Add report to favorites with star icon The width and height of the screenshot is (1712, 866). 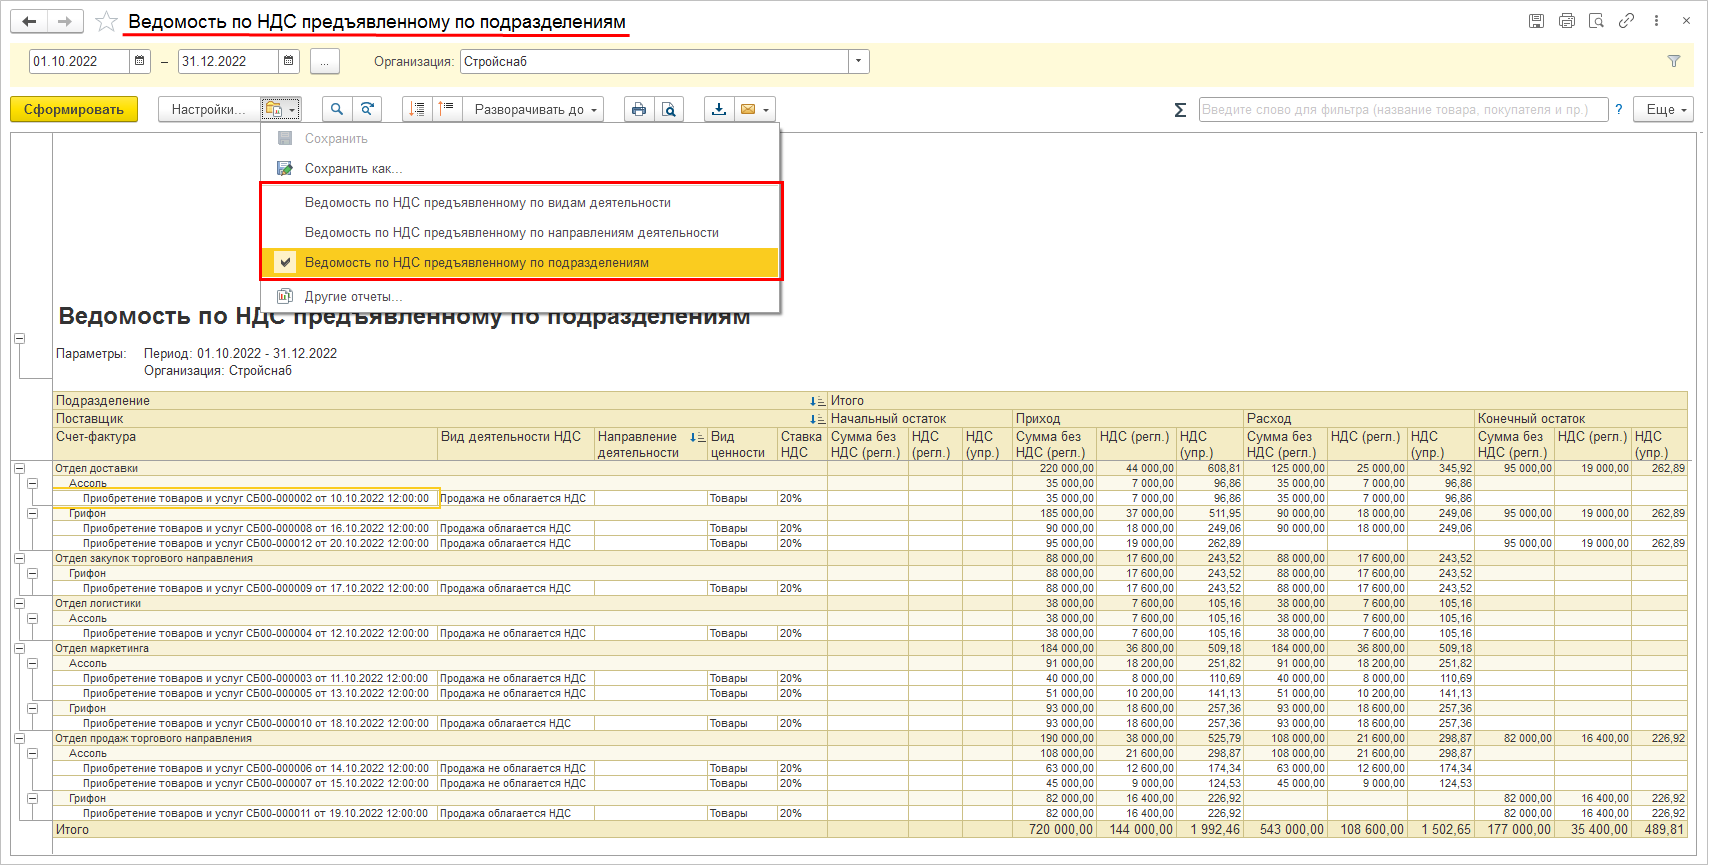[106, 22]
